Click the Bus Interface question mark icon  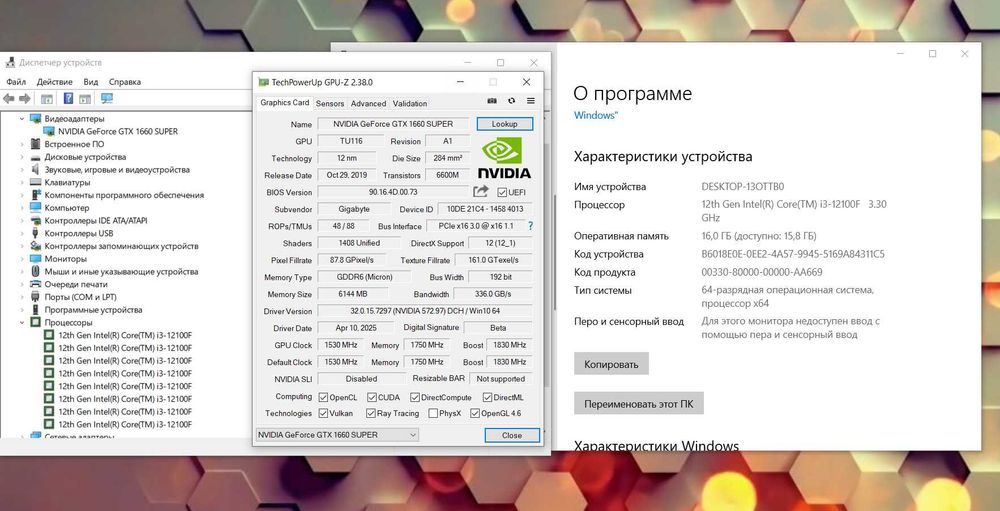pos(531,226)
